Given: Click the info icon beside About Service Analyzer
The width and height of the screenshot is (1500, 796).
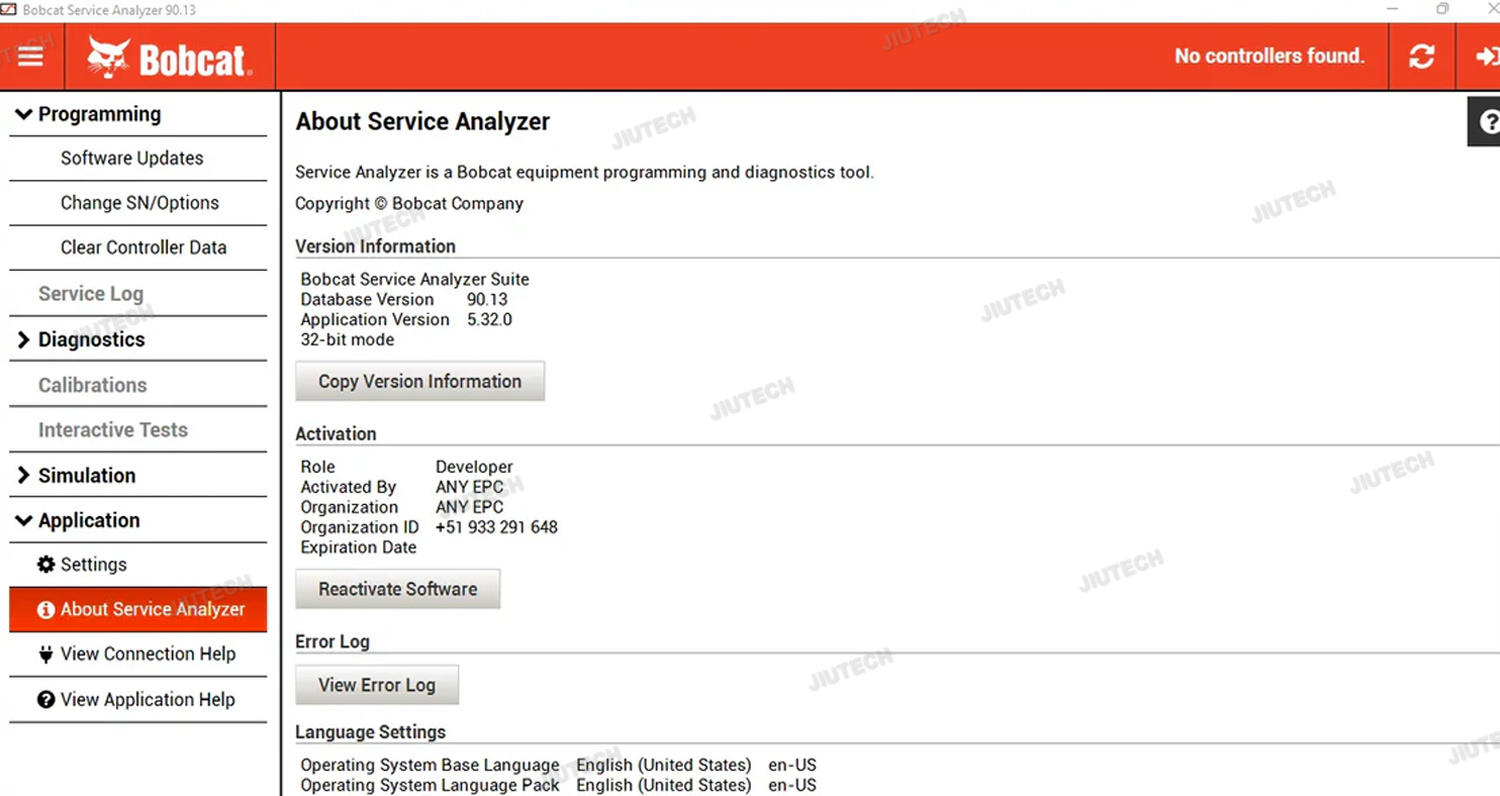Looking at the screenshot, I should [46, 610].
